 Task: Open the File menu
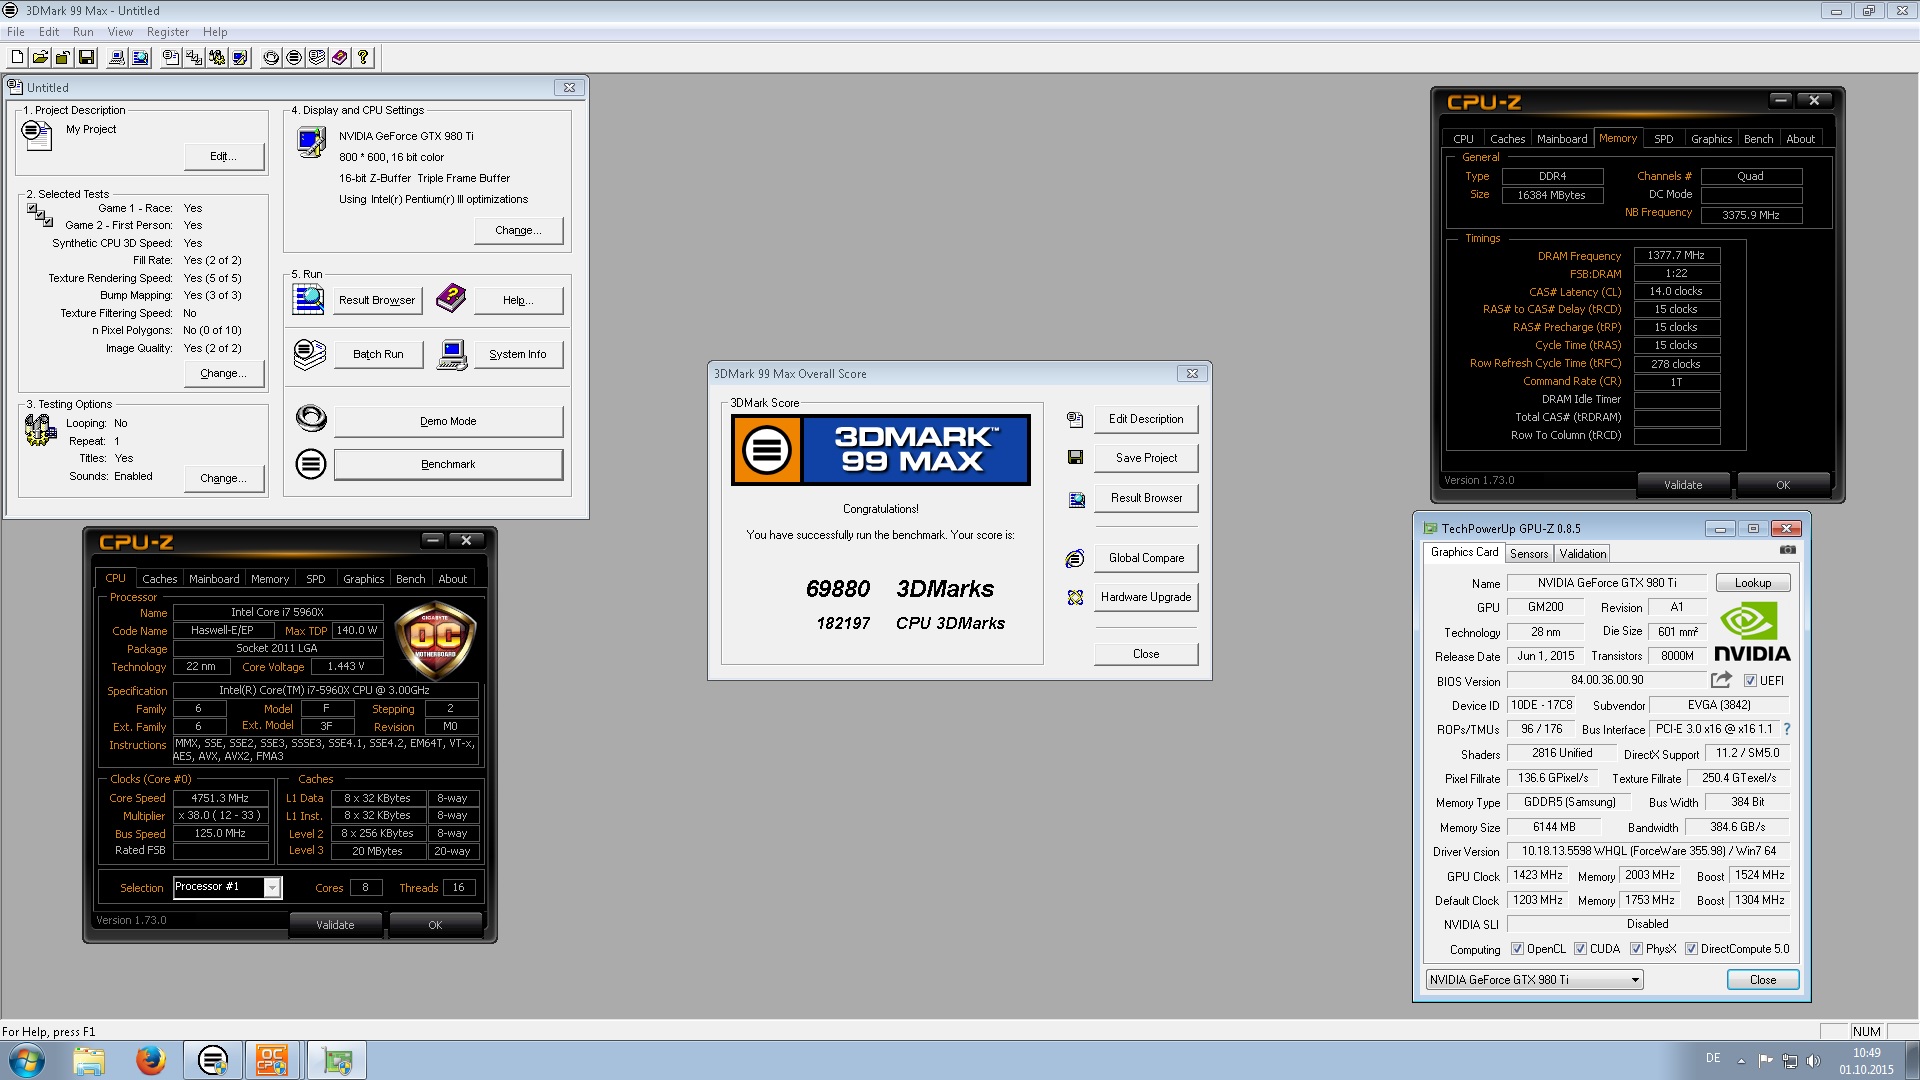[x=16, y=32]
